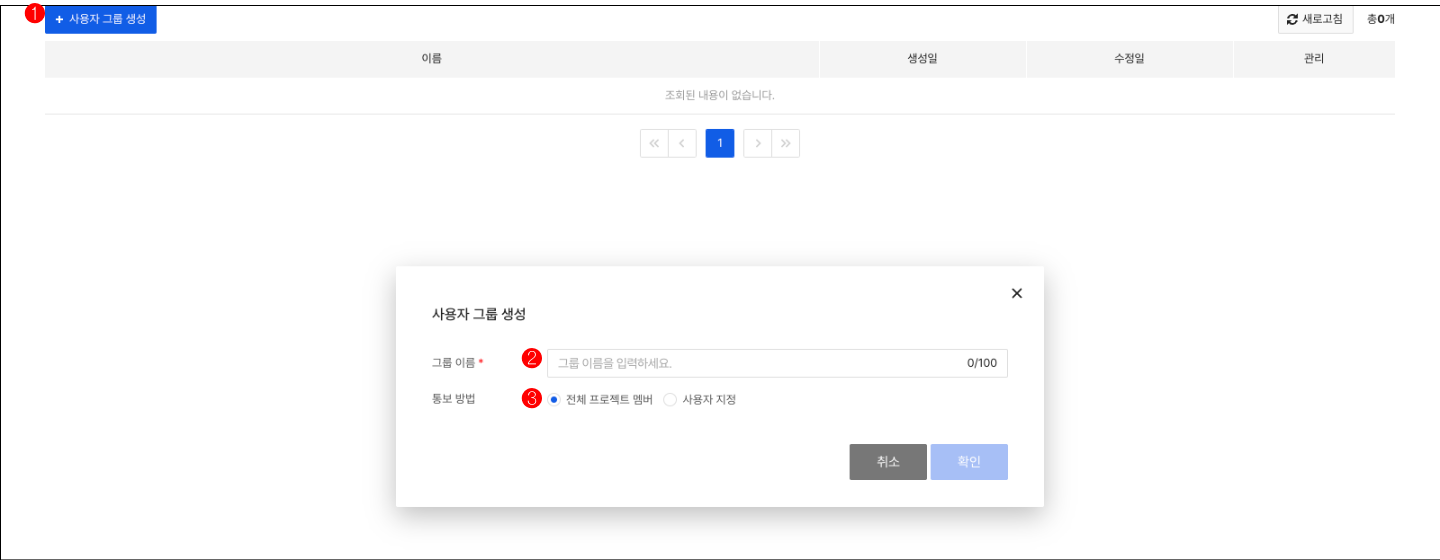The image size is (1440, 560).
Task: Go to the previous page arrow
Action: pyautogui.click(x=682, y=143)
